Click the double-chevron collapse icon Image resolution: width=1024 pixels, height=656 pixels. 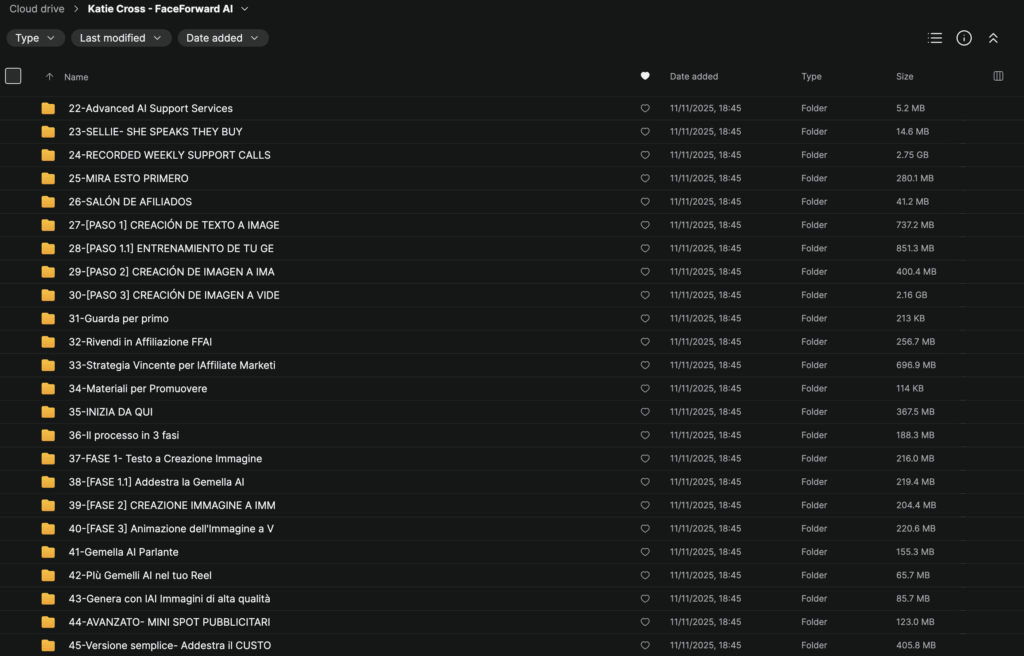tap(993, 38)
